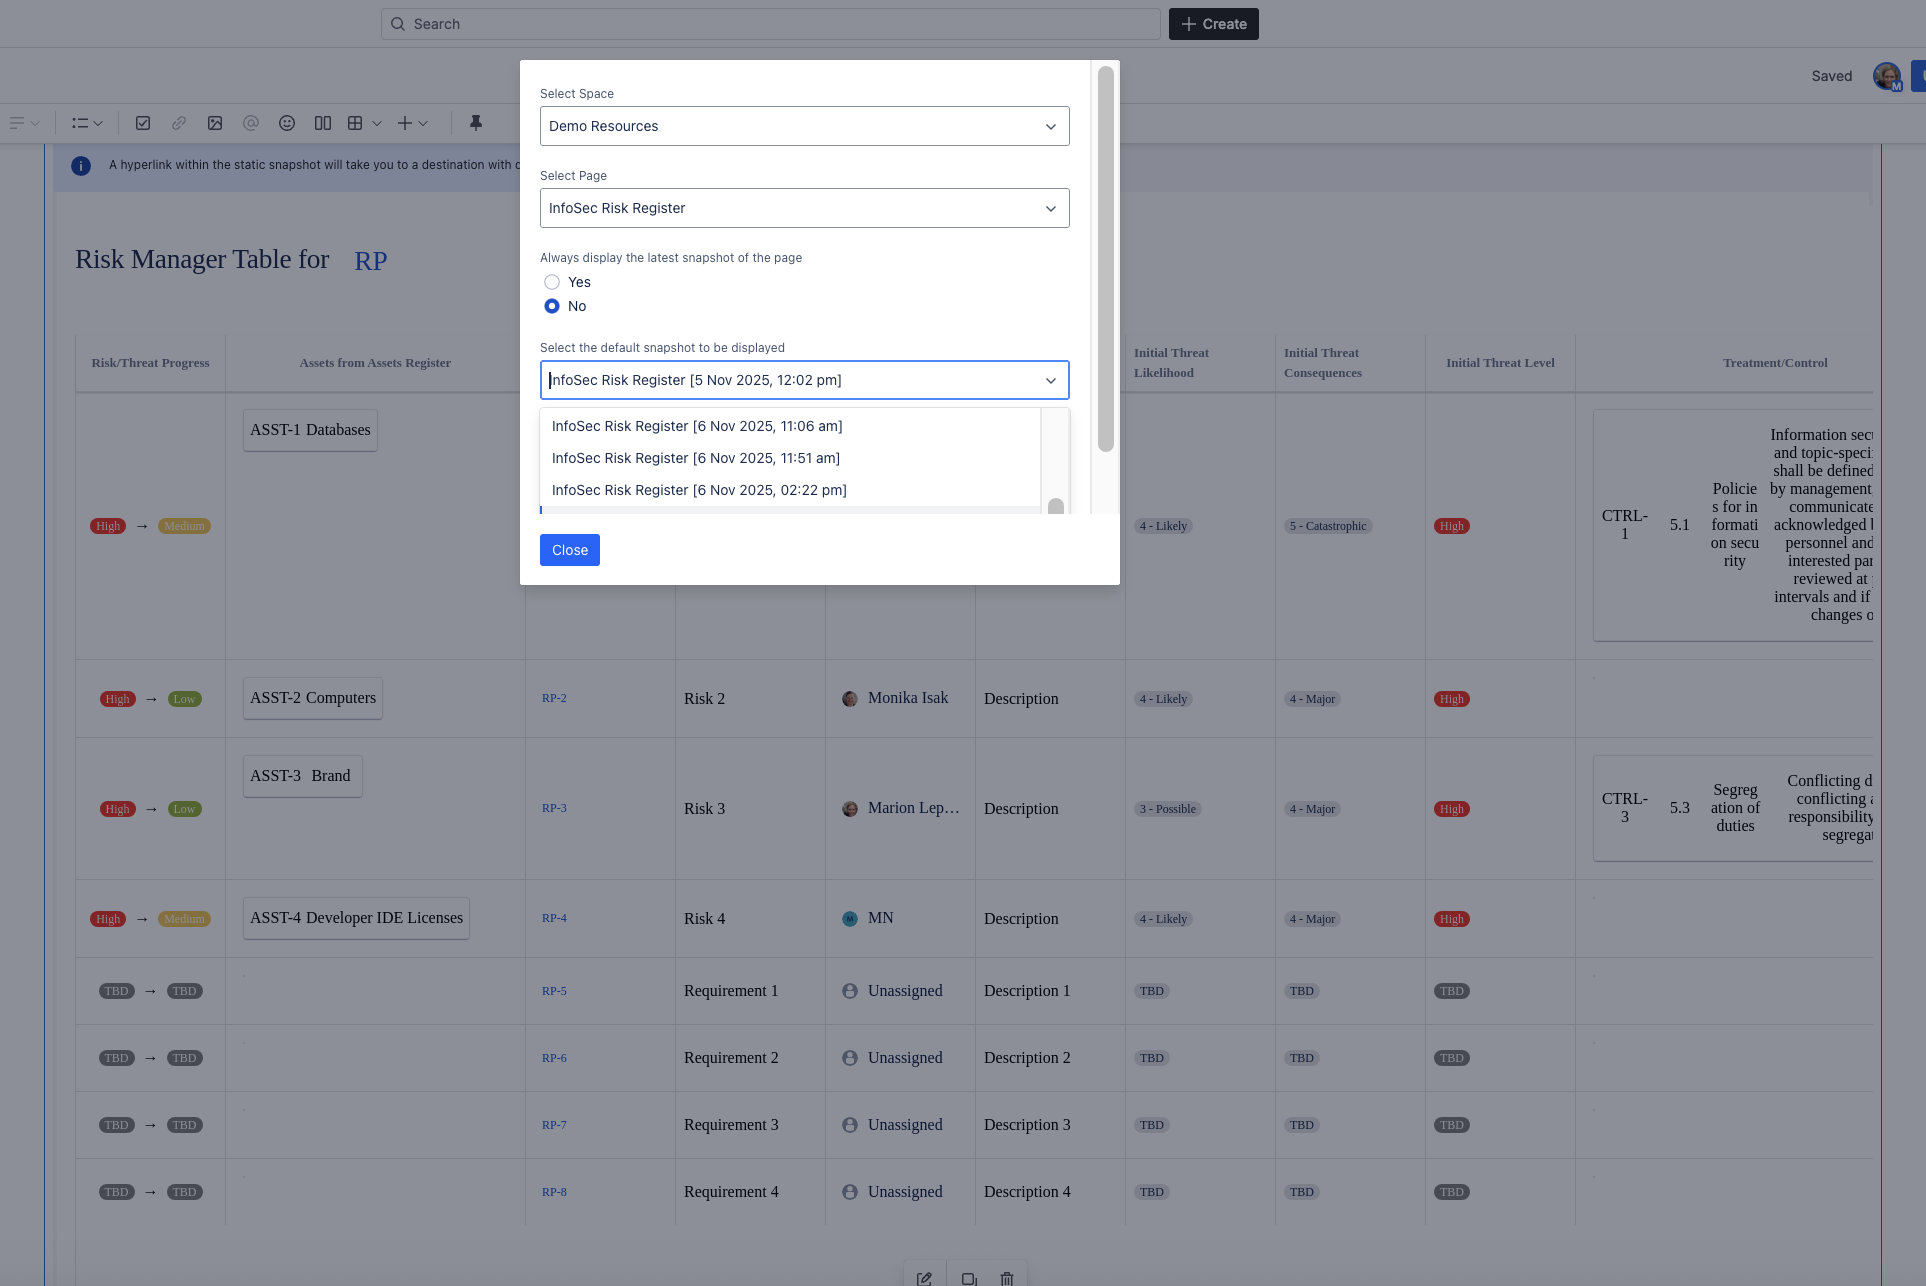Choose snapshot 6 Nov 2025, 11:06 am
The width and height of the screenshot is (1926, 1286).
pyautogui.click(x=697, y=426)
